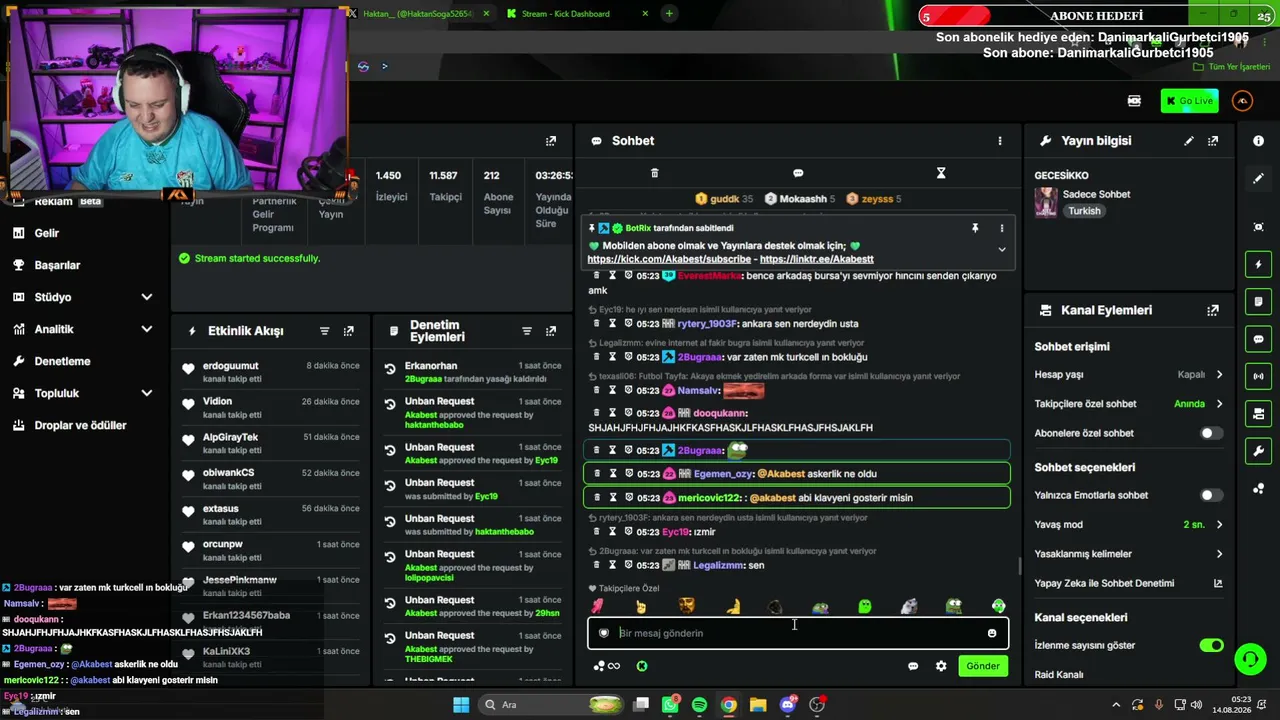Viewport: 1280px width, 720px height.
Task: Disable İzlenme sayısını göster switch
Action: point(1211,645)
